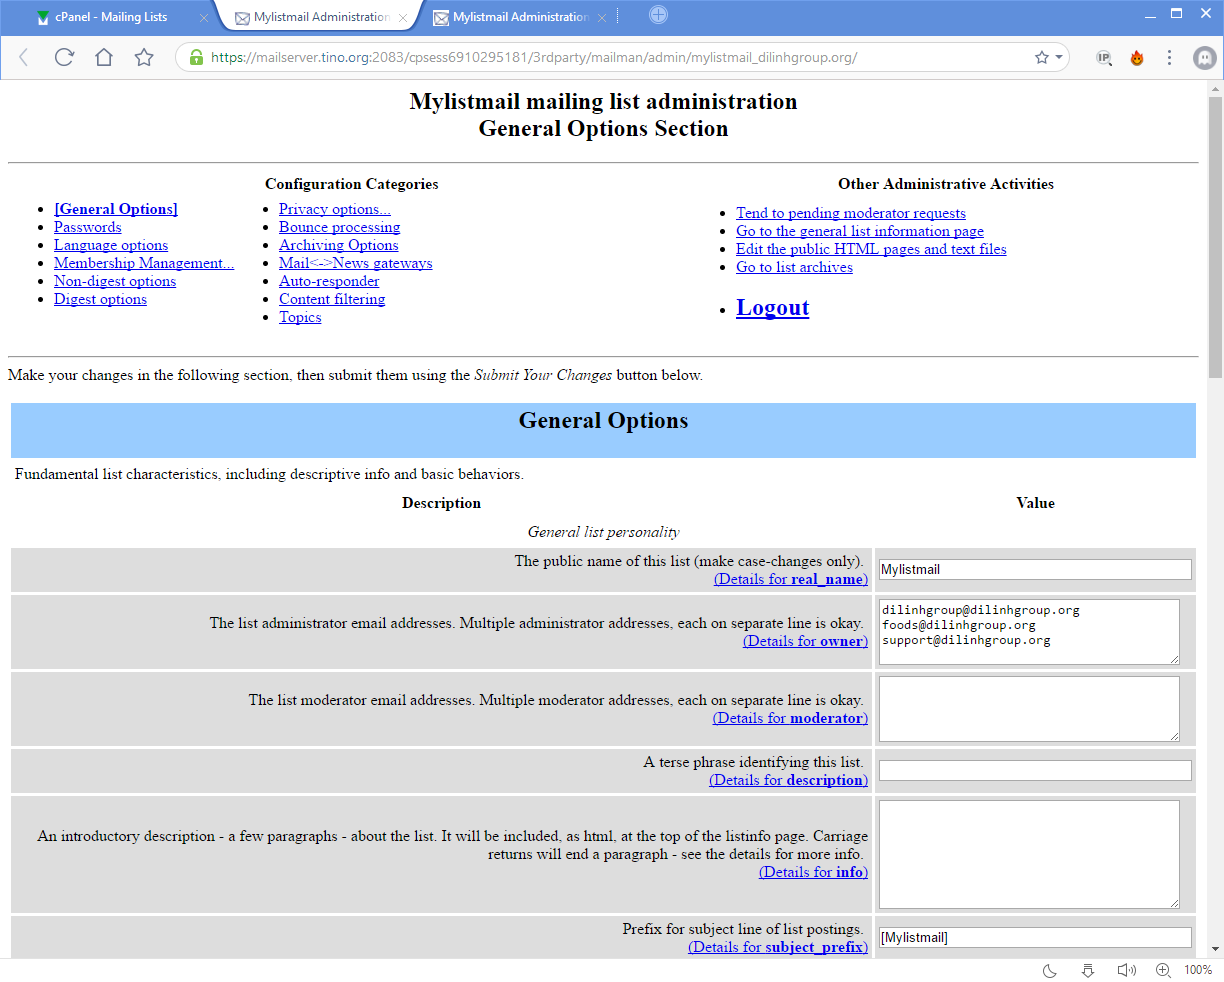
Task: Go to Auto-responder settings
Action: tap(329, 281)
